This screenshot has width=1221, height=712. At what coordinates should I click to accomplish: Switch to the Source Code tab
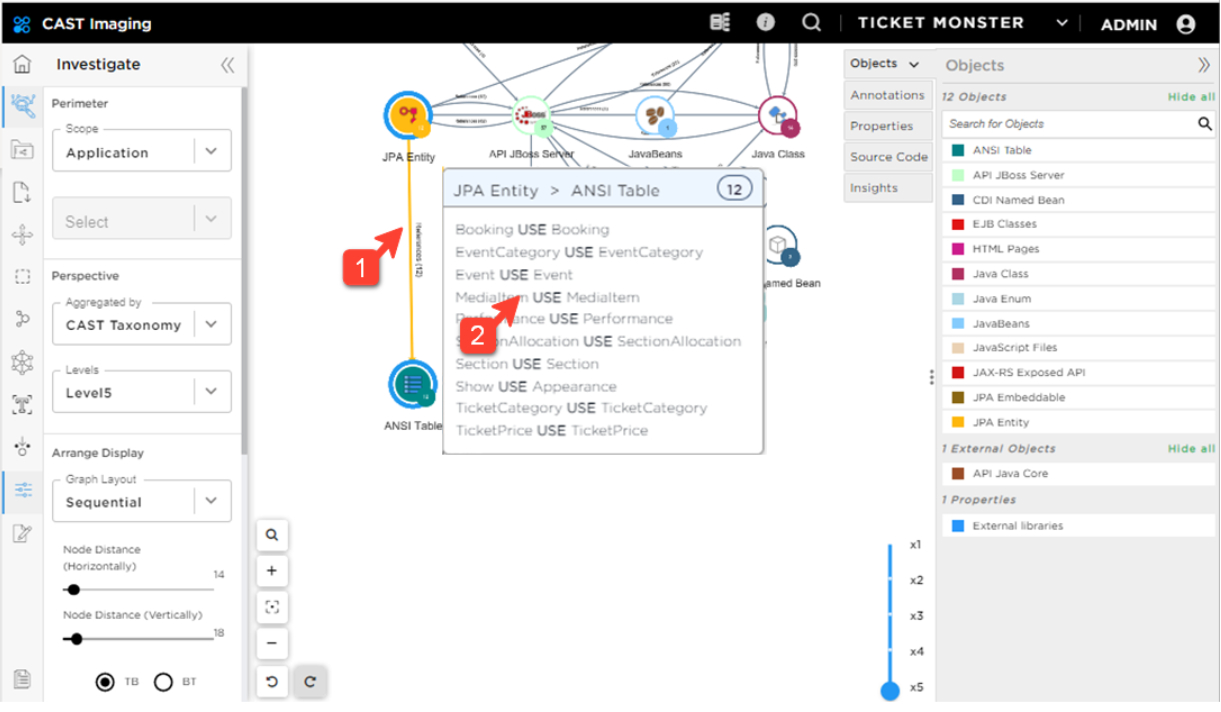(887, 157)
